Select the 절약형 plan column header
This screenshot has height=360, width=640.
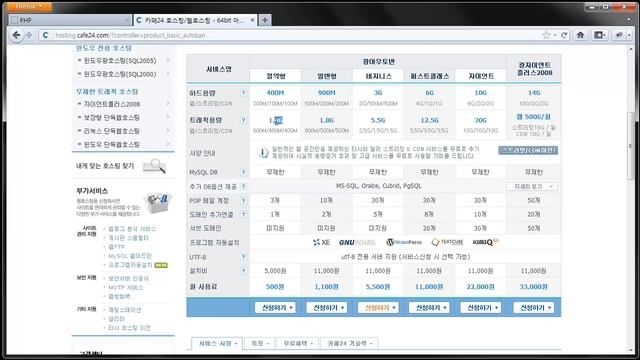276,76
